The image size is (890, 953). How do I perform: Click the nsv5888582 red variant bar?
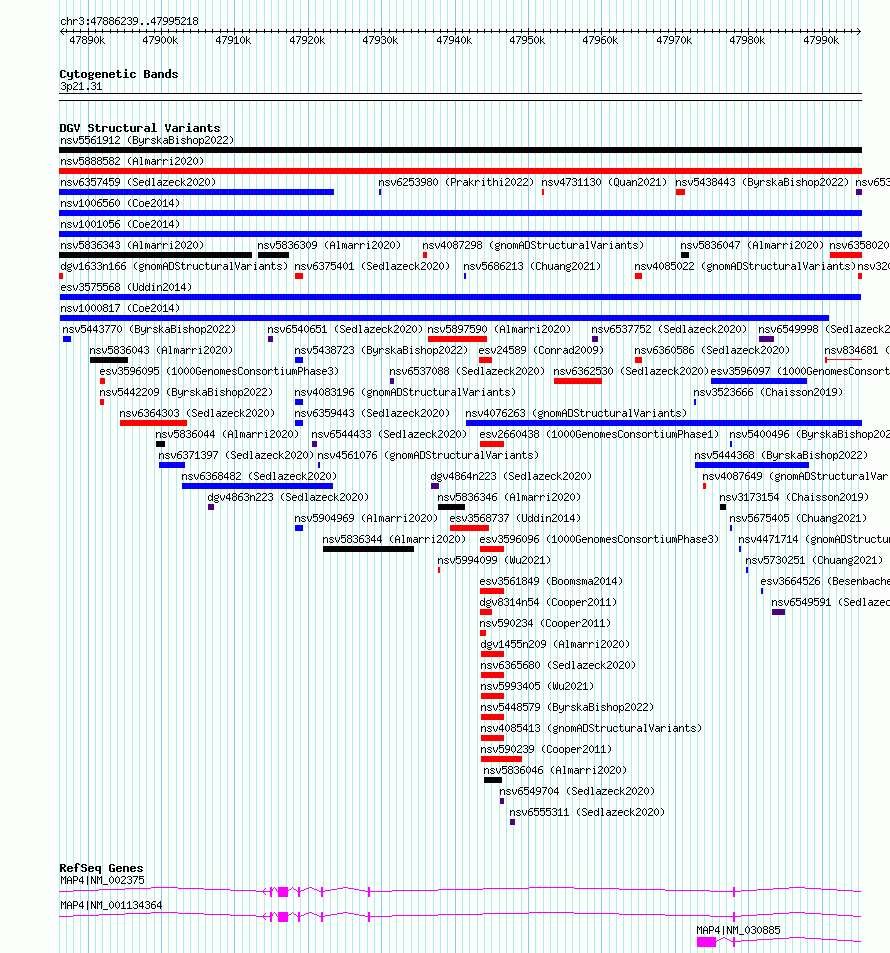460,171
